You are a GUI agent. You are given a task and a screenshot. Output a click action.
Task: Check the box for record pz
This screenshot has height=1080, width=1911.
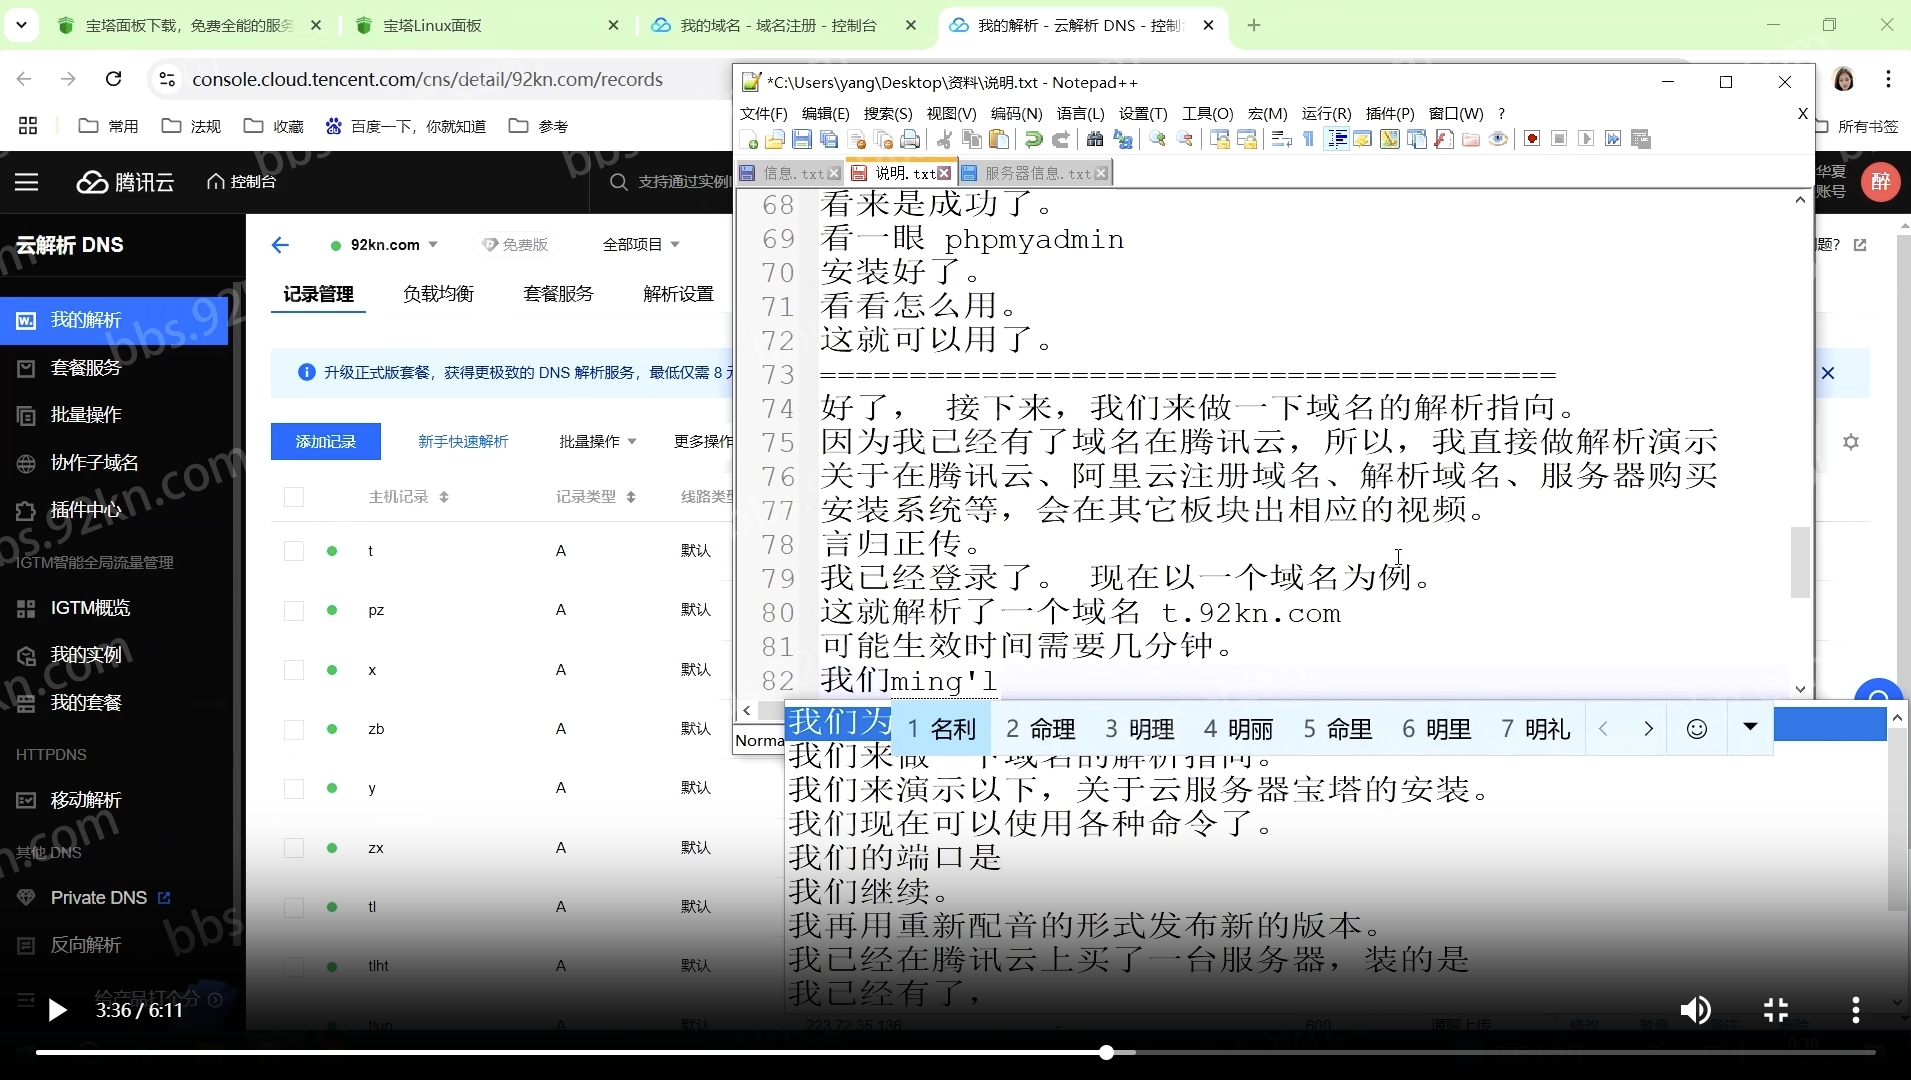(x=294, y=610)
